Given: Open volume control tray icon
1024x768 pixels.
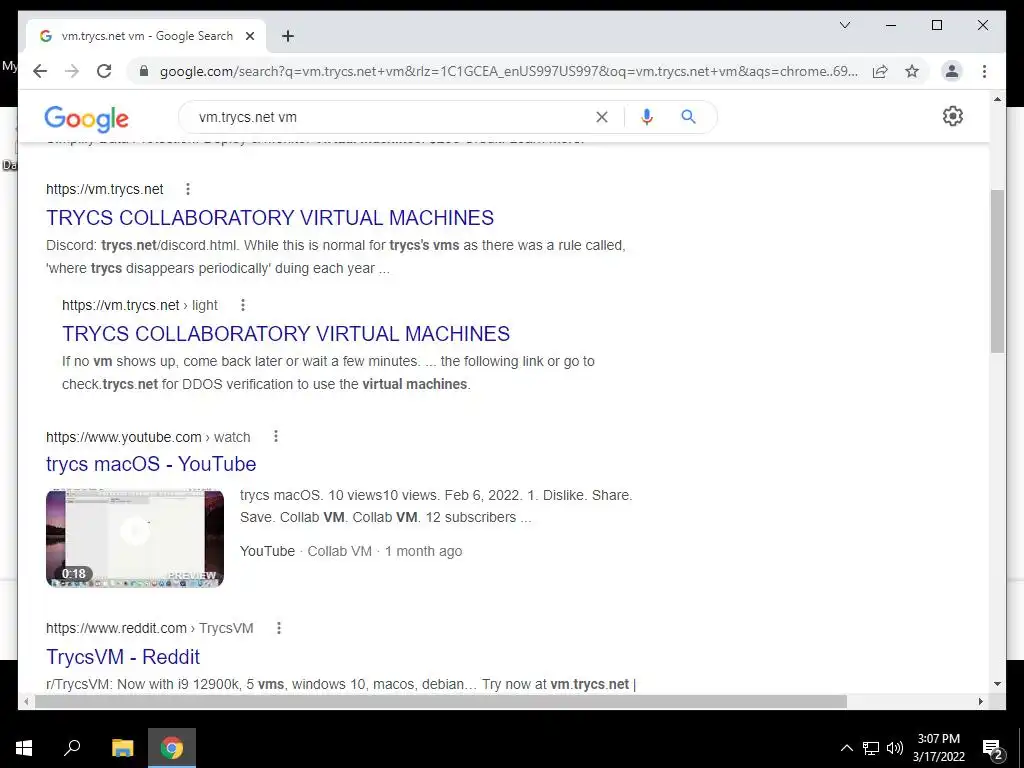Looking at the screenshot, I should click(895, 748).
